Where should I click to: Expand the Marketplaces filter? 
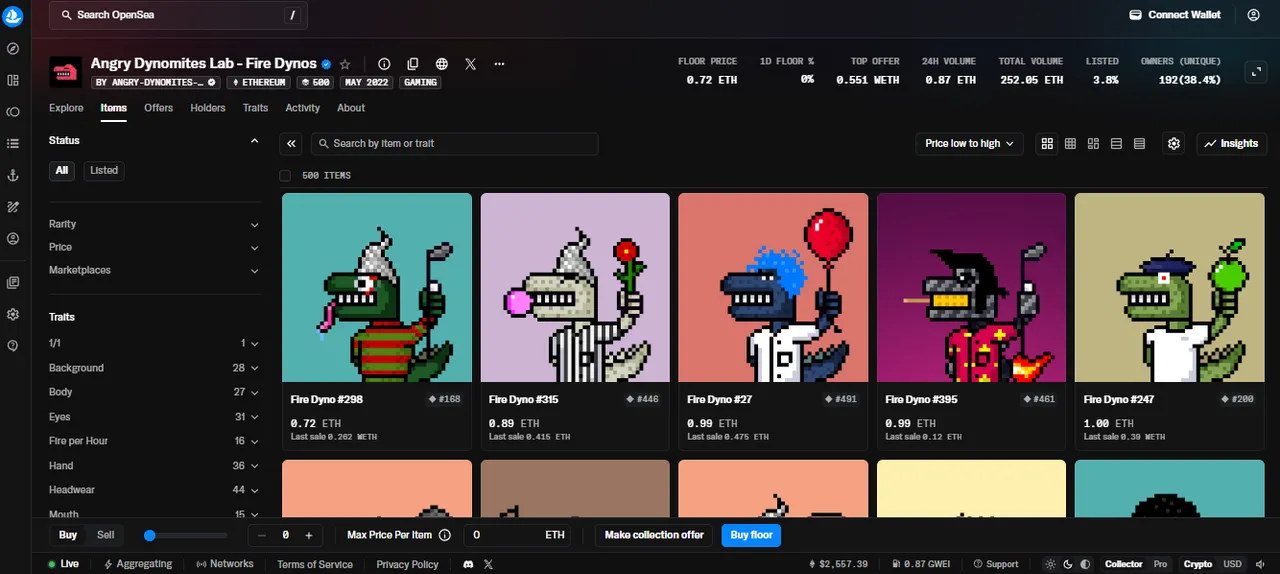point(154,270)
